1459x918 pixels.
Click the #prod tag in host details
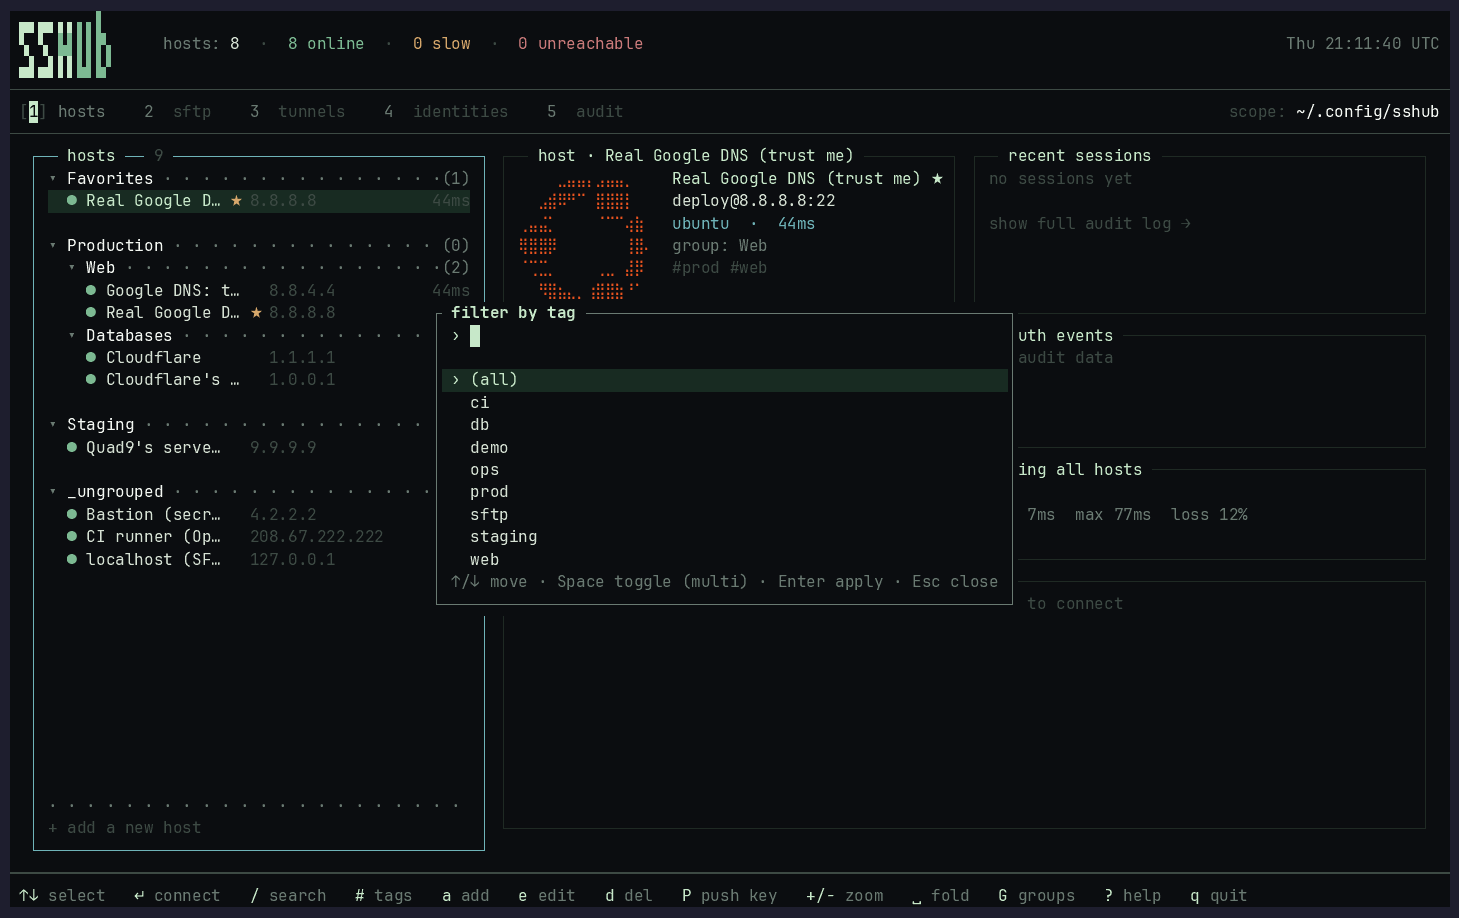click(696, 268)
